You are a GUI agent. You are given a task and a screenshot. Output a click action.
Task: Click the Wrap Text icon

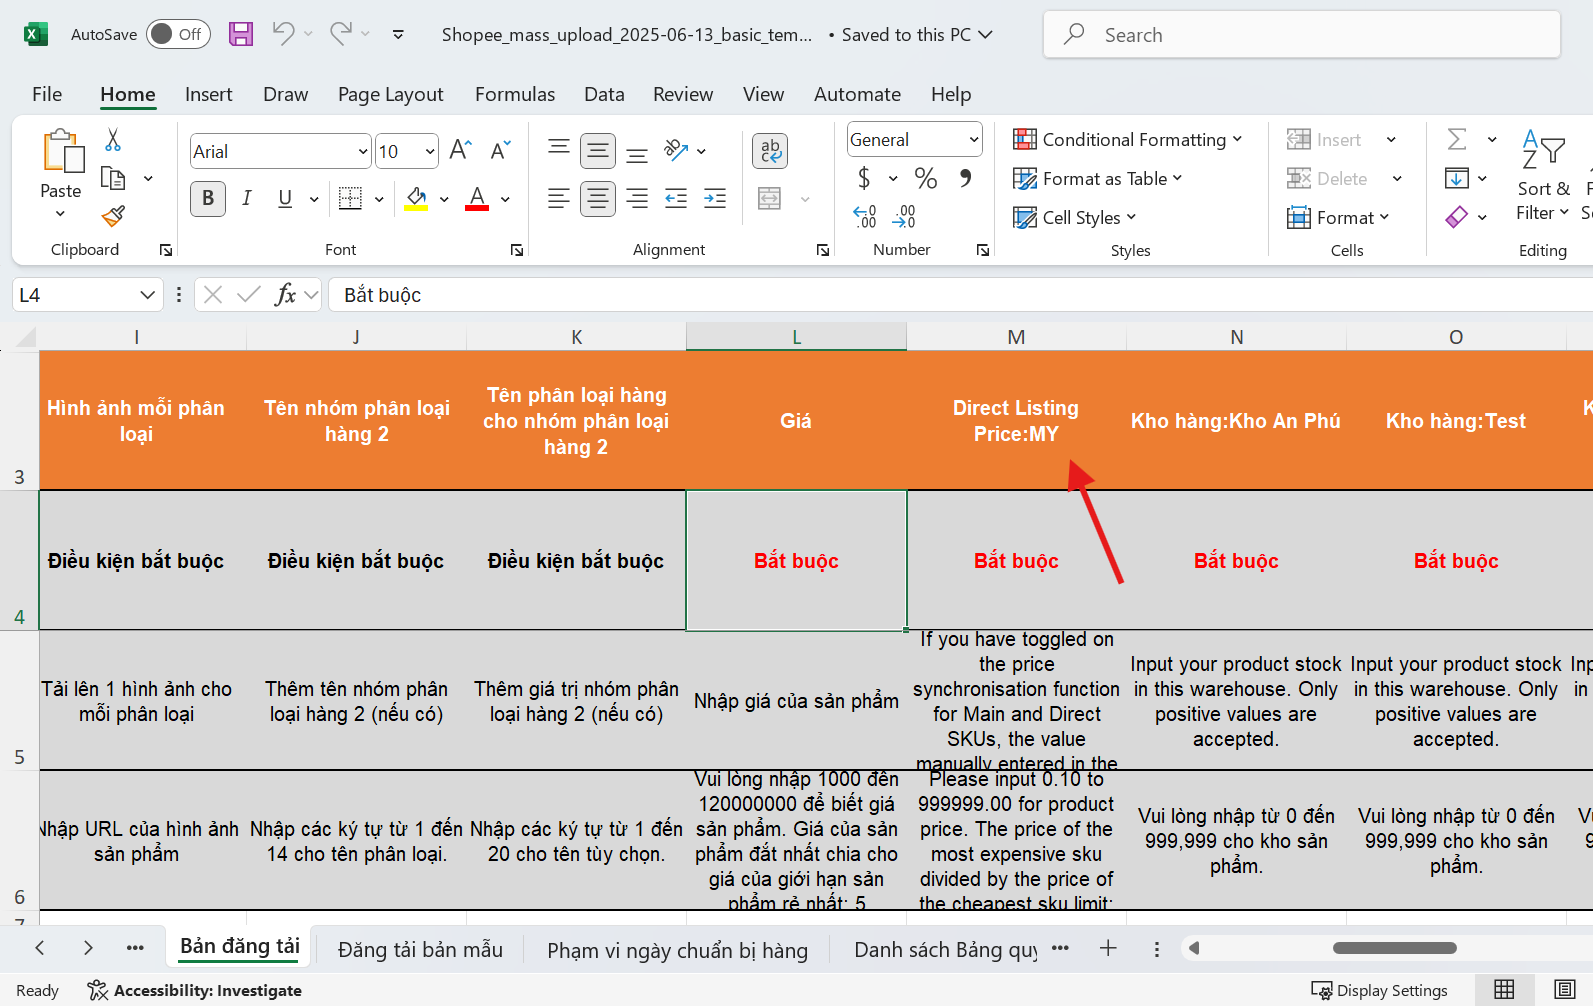click(x=769, y=151)
